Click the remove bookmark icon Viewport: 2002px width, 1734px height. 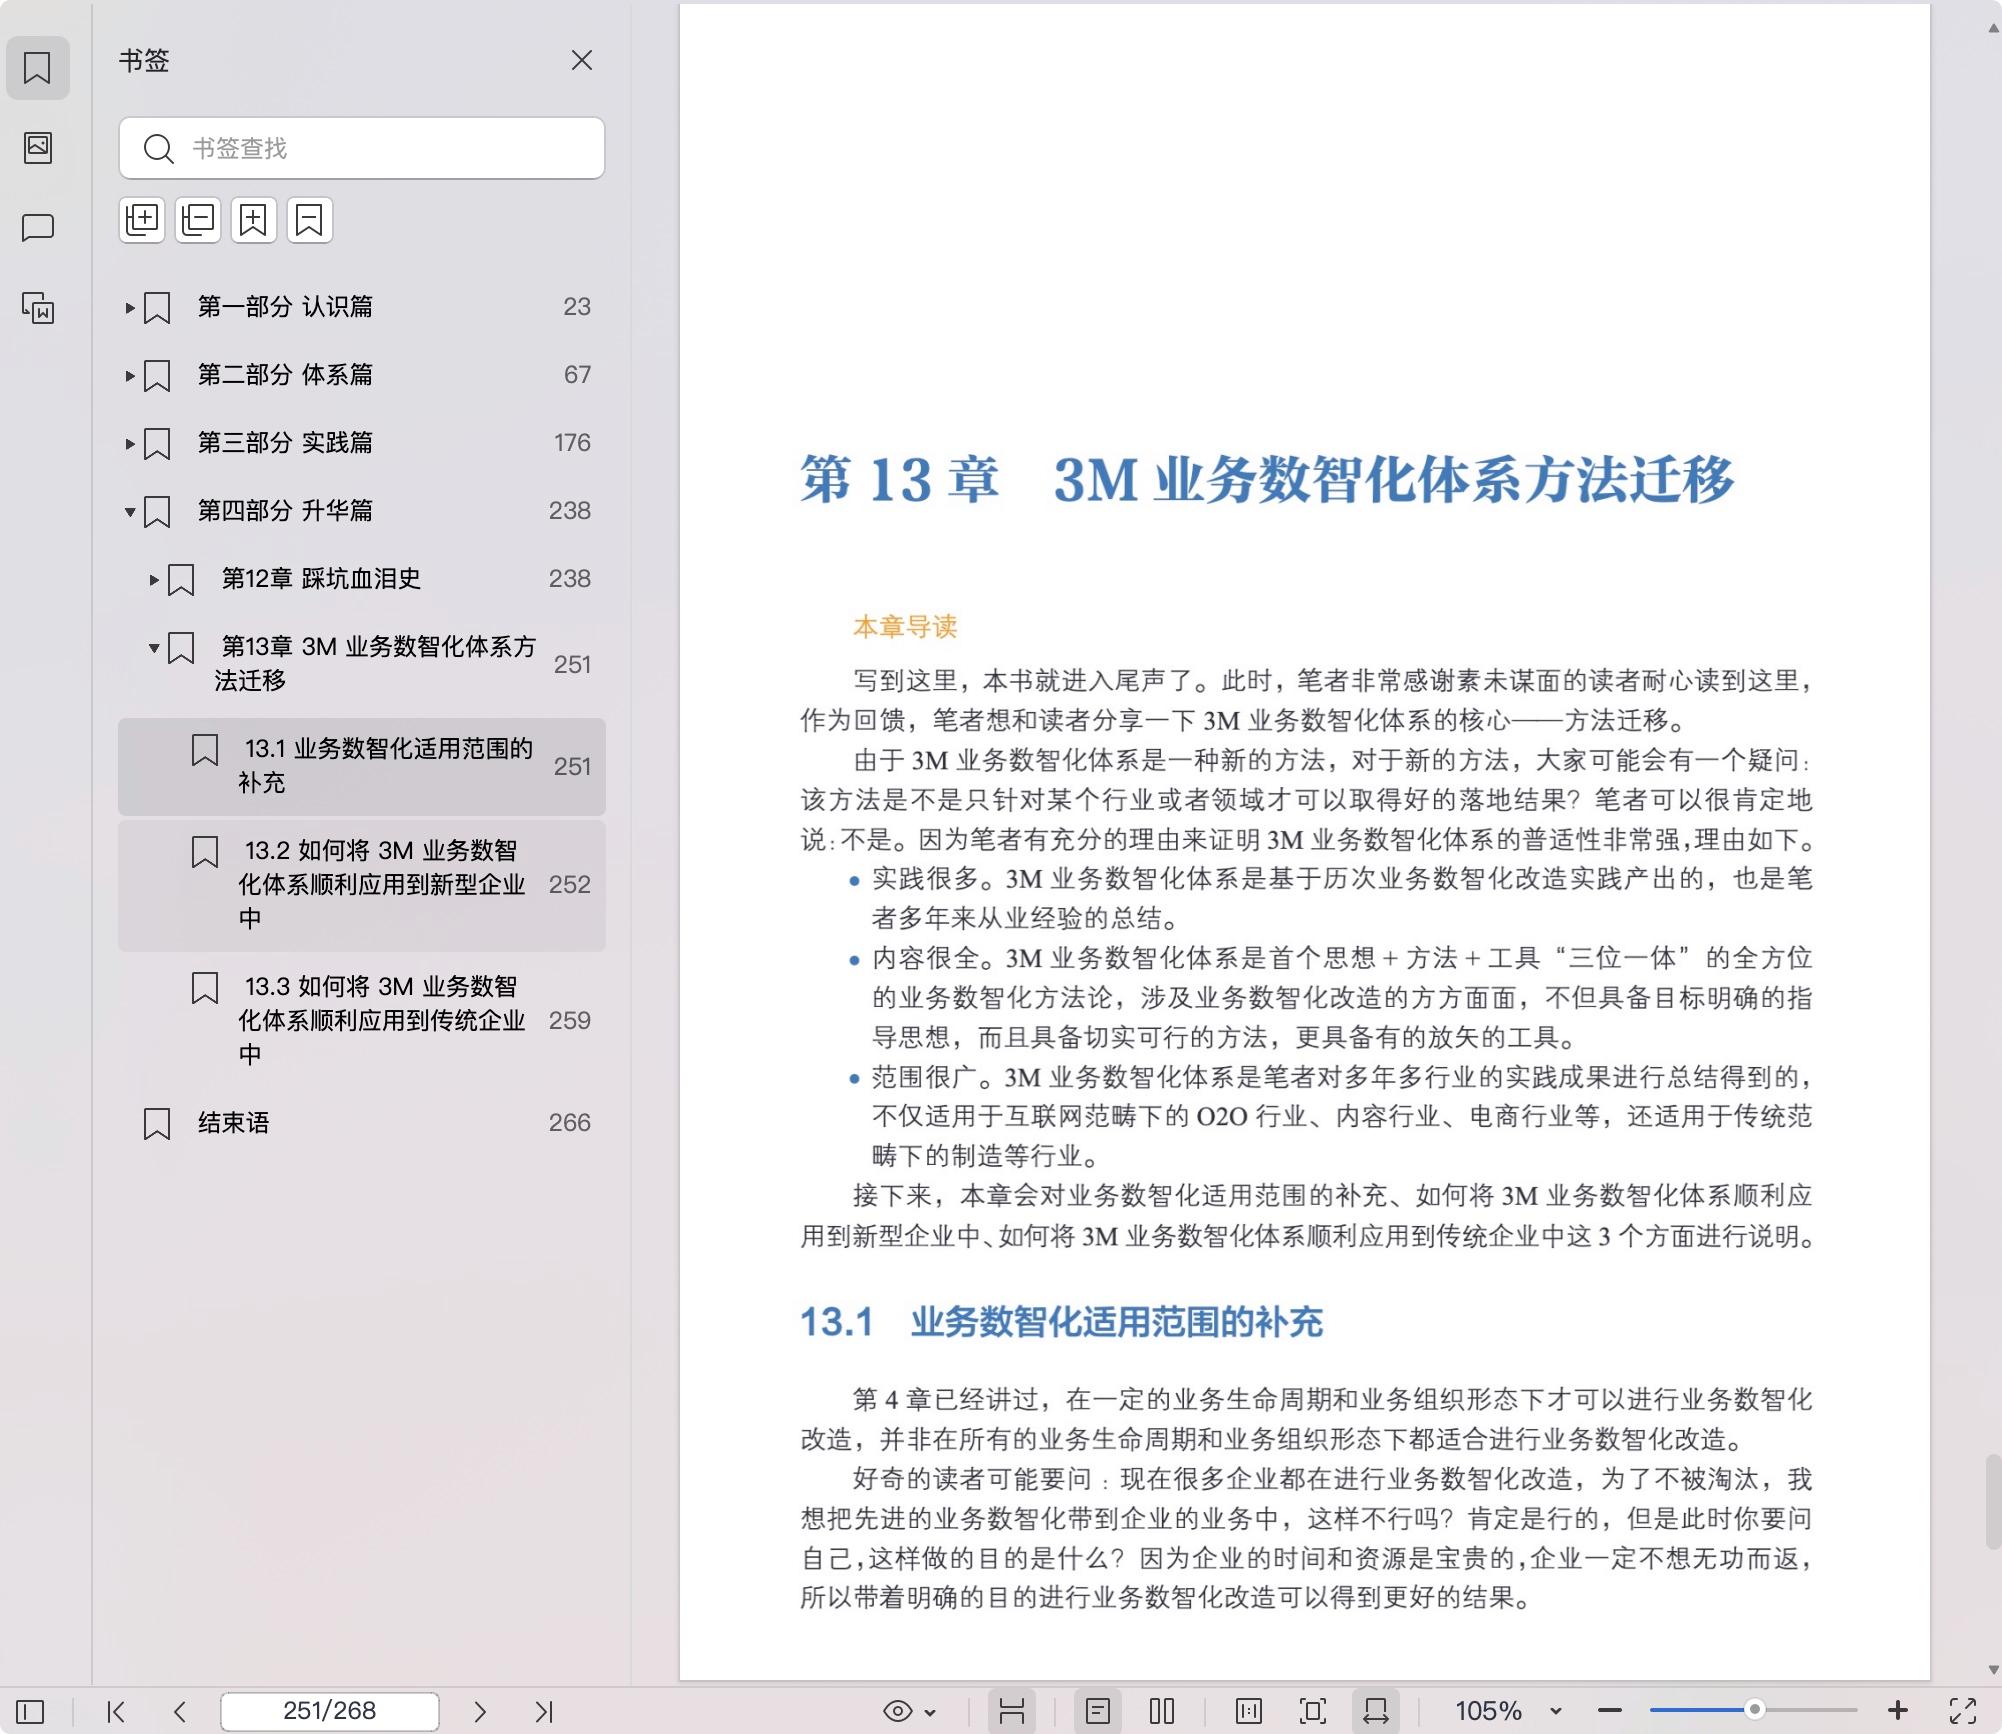(x=310, y=220)
